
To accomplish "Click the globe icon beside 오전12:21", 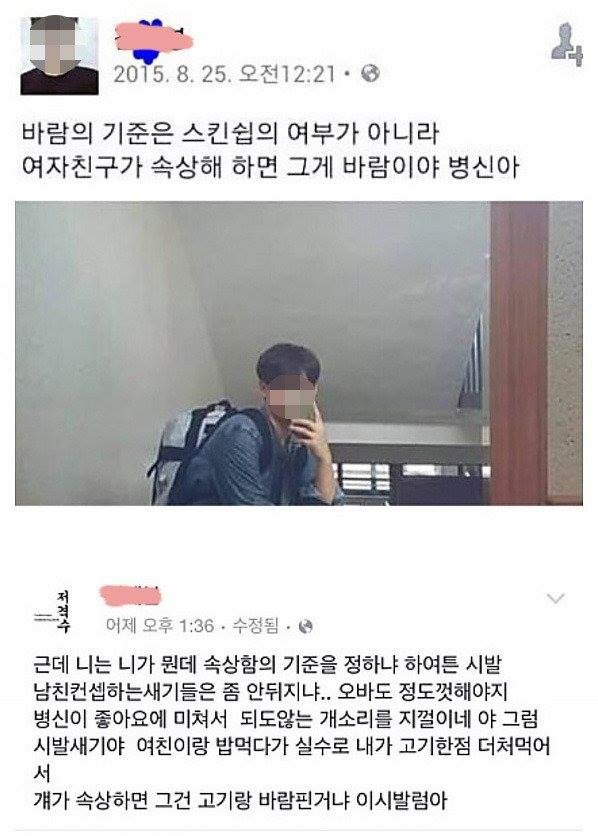I will 370,73.
